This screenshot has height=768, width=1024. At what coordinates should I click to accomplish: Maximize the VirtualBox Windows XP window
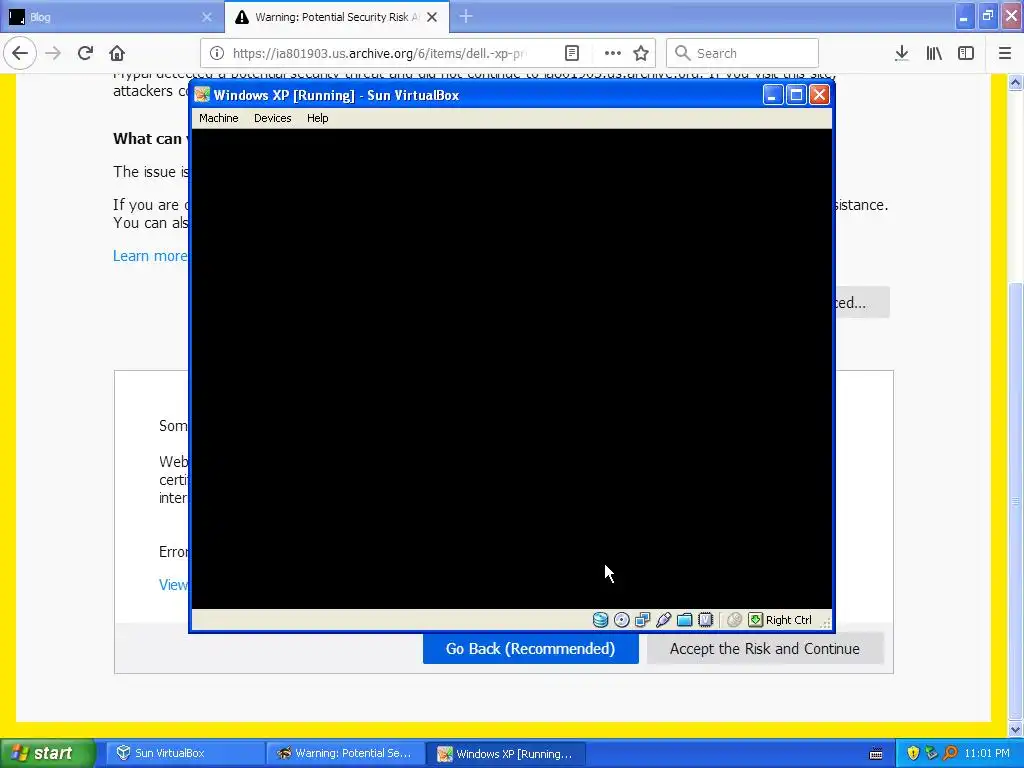pos(796,95)
